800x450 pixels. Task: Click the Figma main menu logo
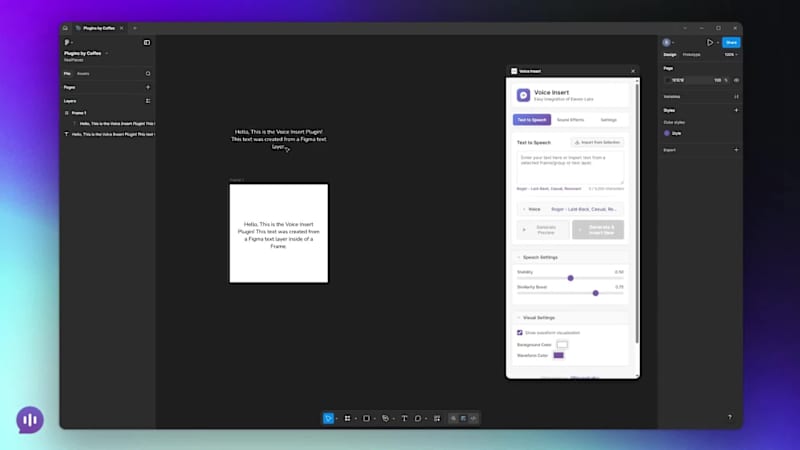coord(67,42)
